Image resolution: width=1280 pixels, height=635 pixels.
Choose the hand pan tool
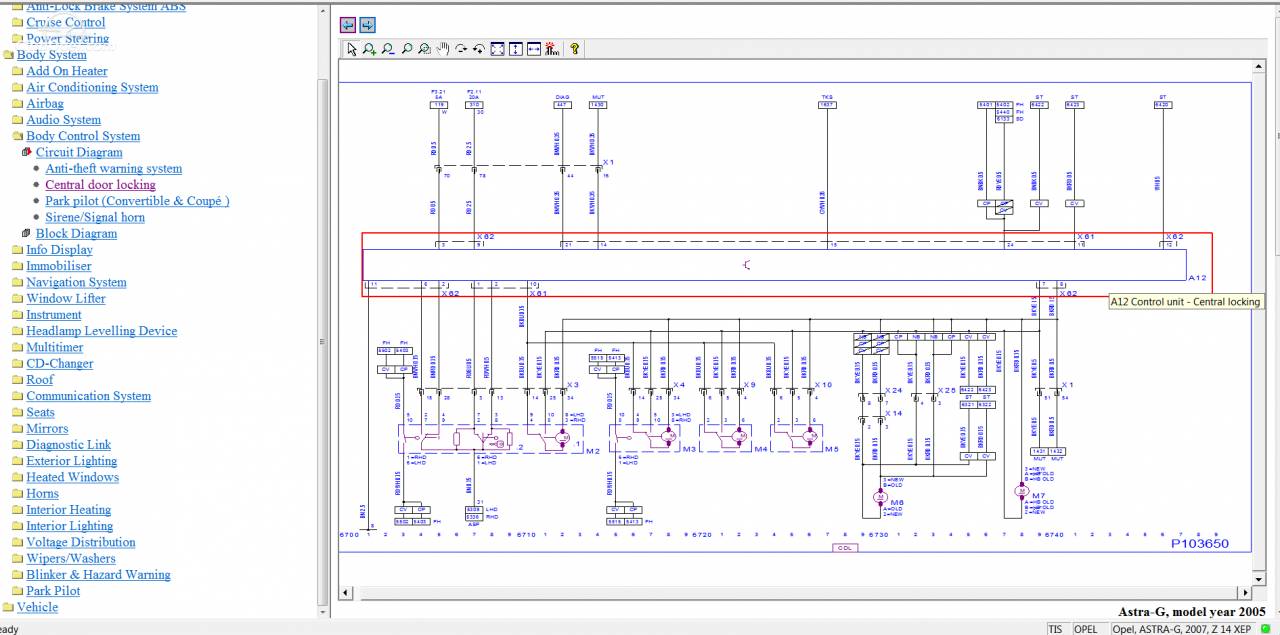pyautogui.click(x=443, y=48)
